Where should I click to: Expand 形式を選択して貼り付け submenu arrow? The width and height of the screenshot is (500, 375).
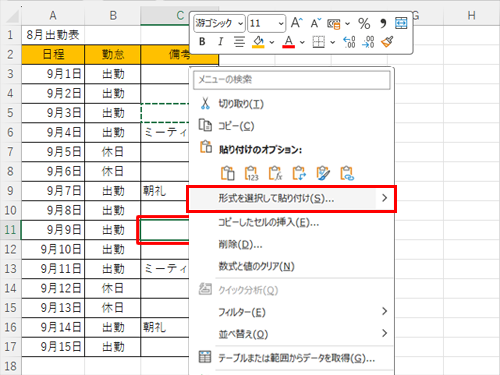click(384, 198)
